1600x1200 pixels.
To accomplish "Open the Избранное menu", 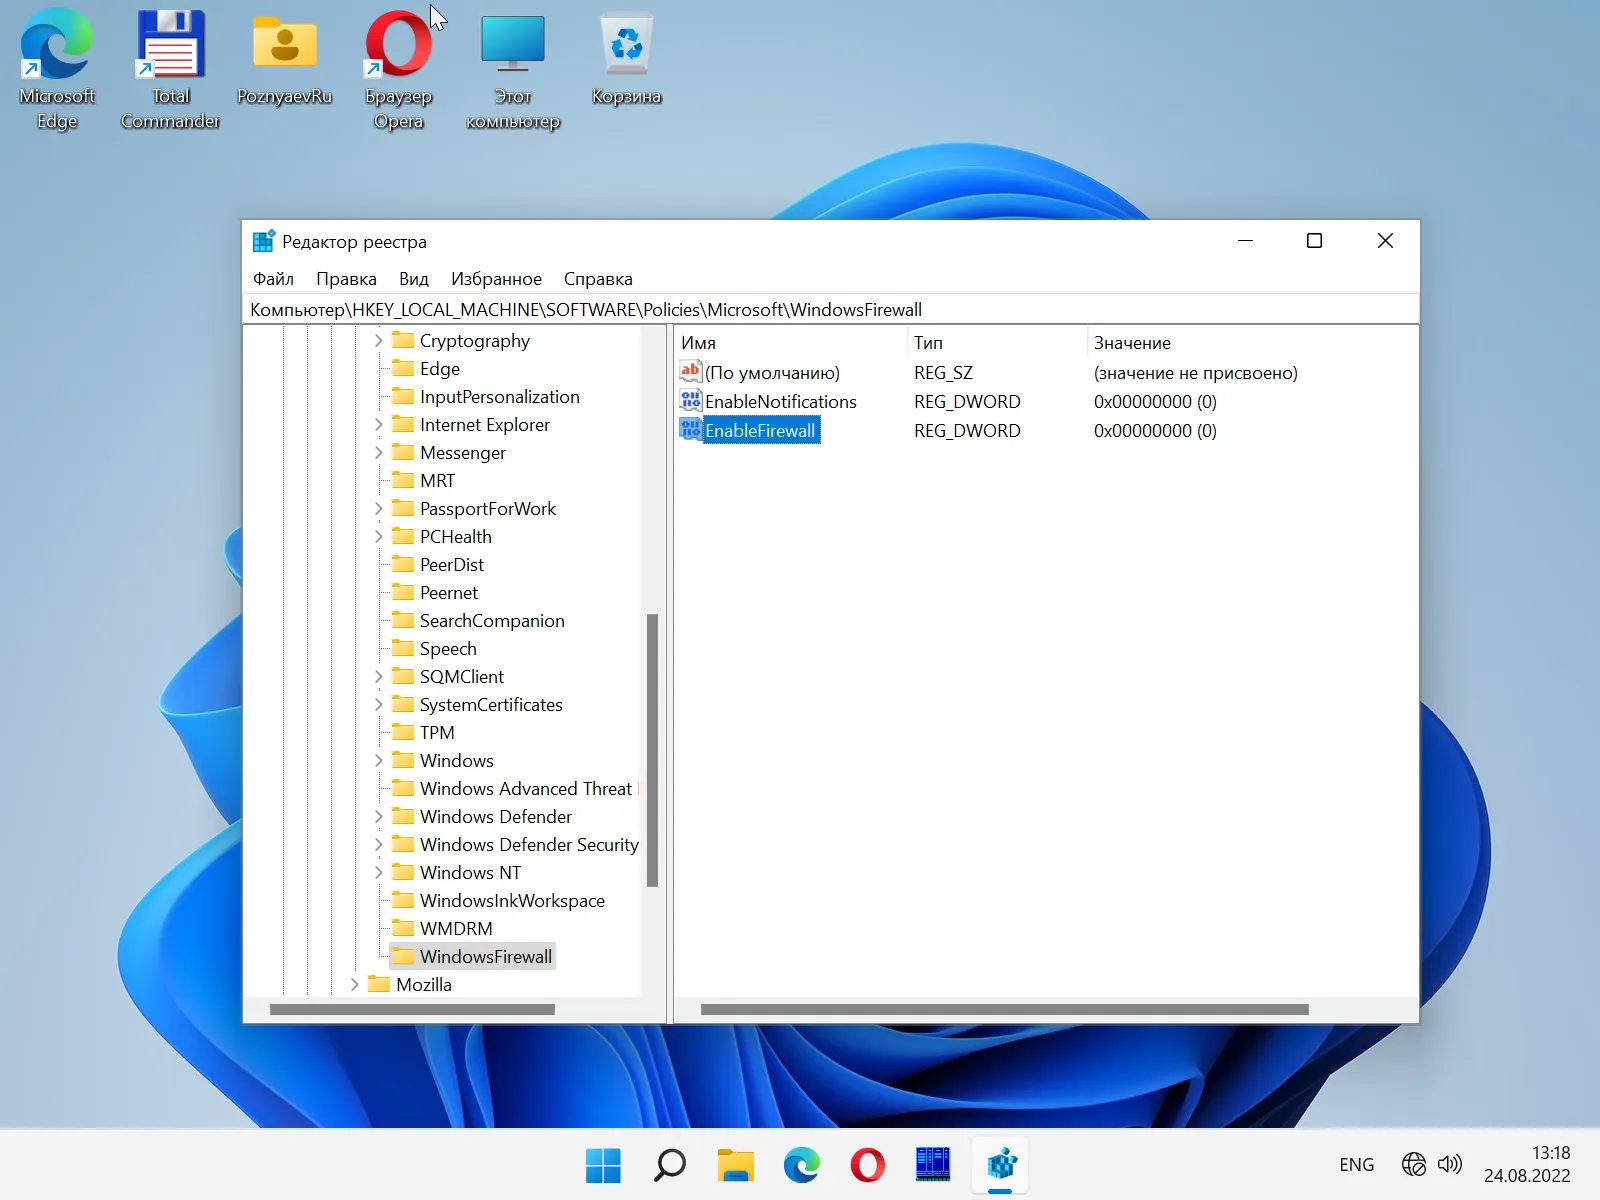I will point(496,279).
